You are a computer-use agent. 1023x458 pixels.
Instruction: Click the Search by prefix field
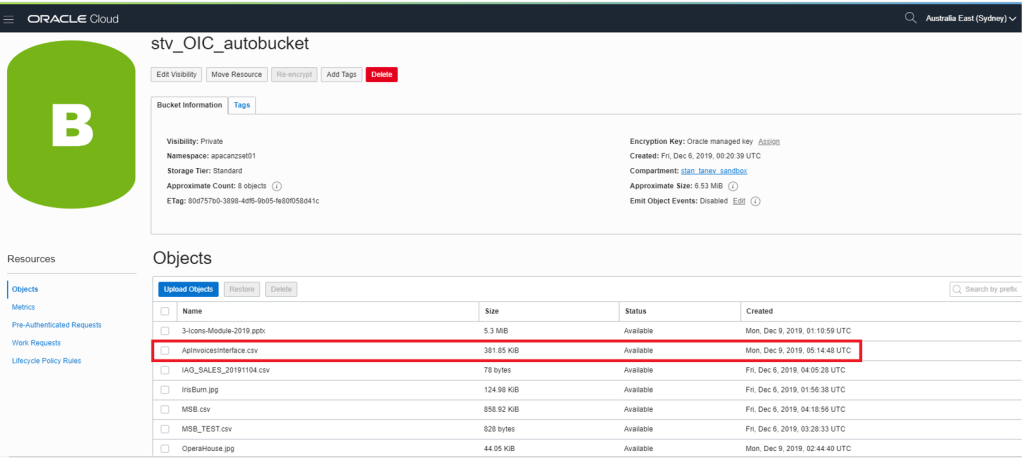pyautogui.click(x=988, y=289)
